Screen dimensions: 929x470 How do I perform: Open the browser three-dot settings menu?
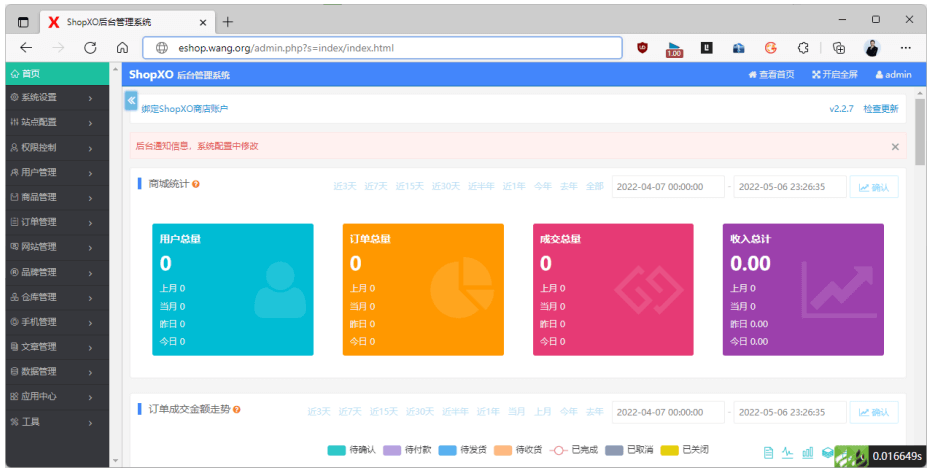905,48
